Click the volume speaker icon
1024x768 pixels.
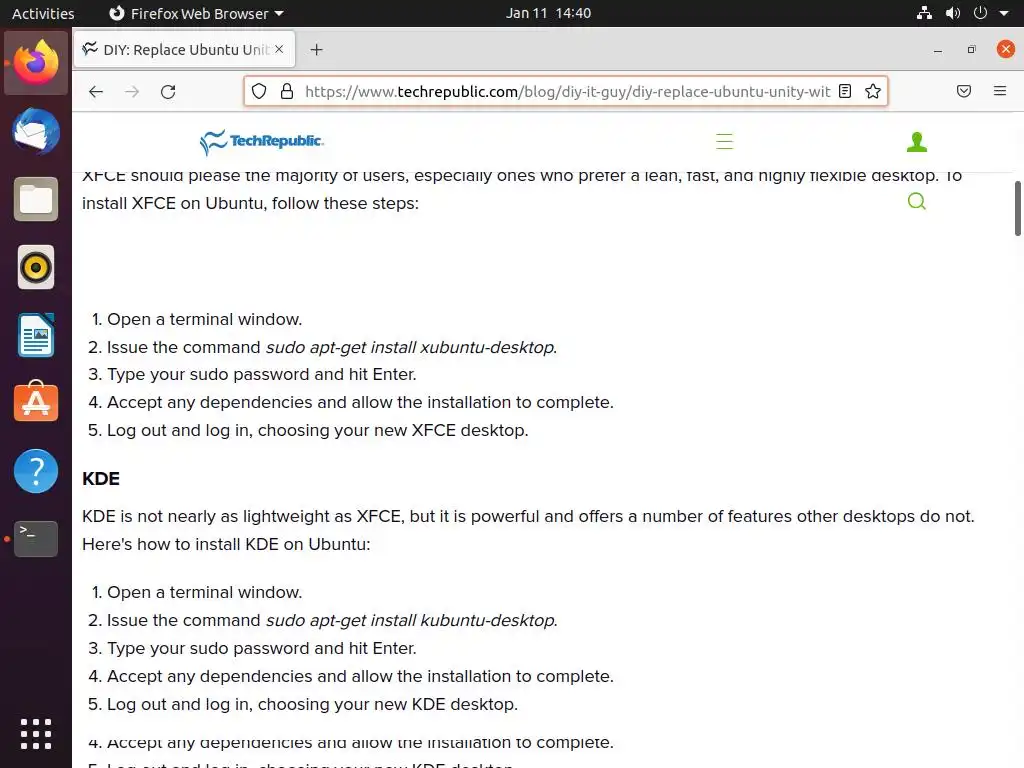tap(953, 13)
